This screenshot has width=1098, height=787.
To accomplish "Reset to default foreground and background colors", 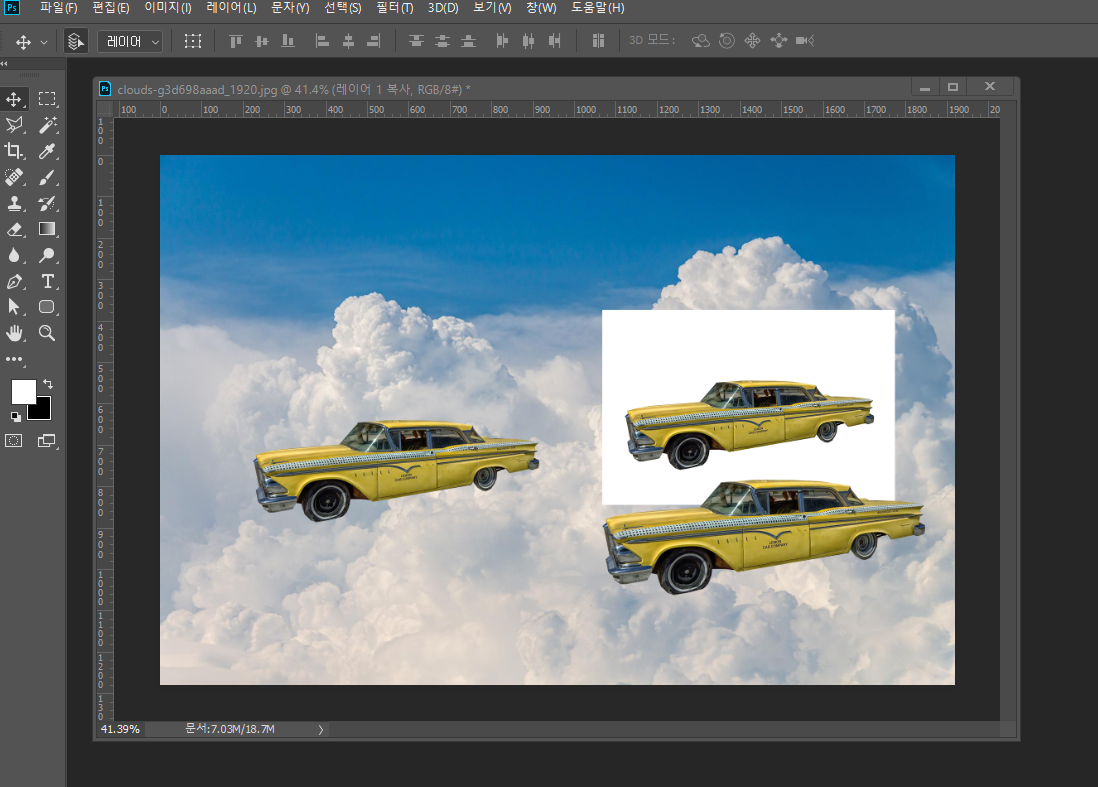I will [x=15, y=417].
